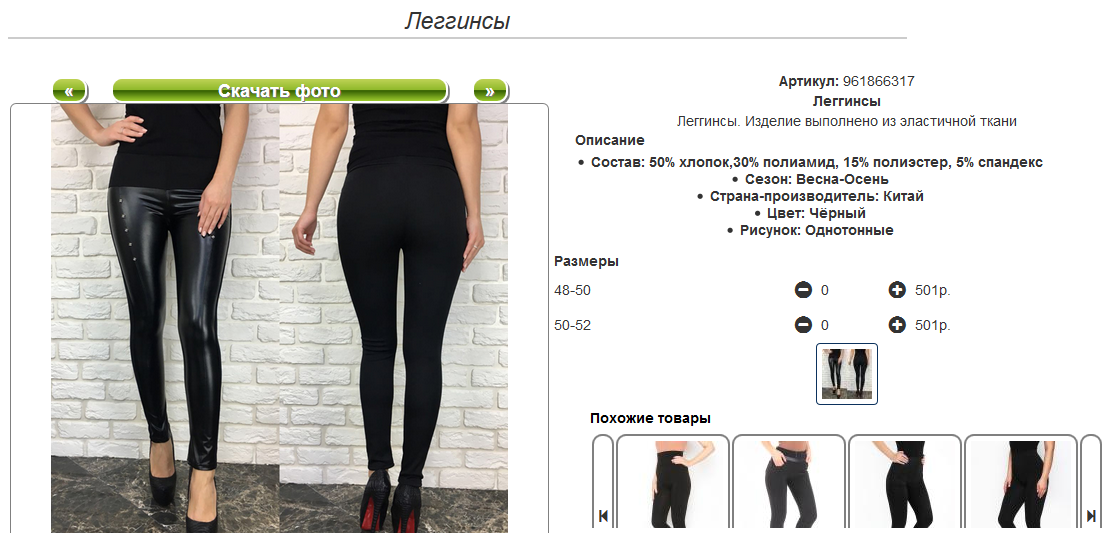Increase quantity for size 48-50

pyautogui.click(x=897, y=290)
